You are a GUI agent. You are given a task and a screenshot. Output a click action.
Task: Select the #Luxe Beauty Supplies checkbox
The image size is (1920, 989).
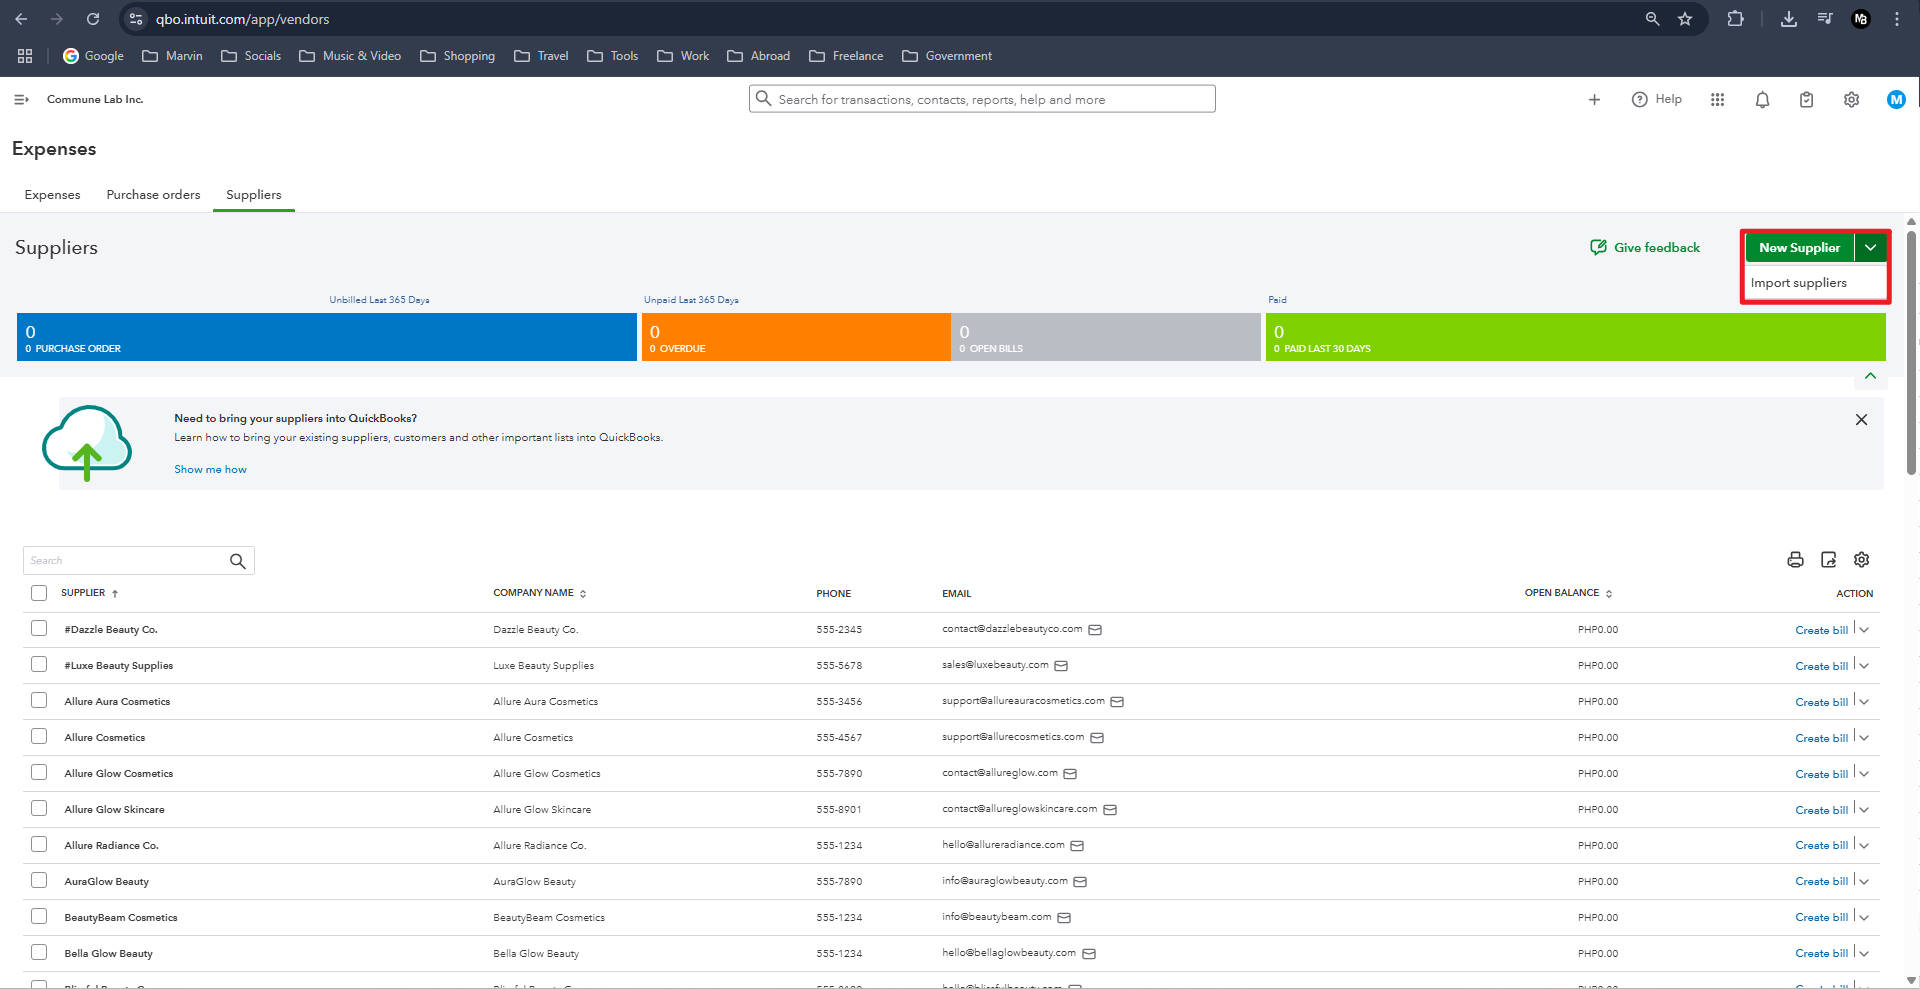coord(39,664)
